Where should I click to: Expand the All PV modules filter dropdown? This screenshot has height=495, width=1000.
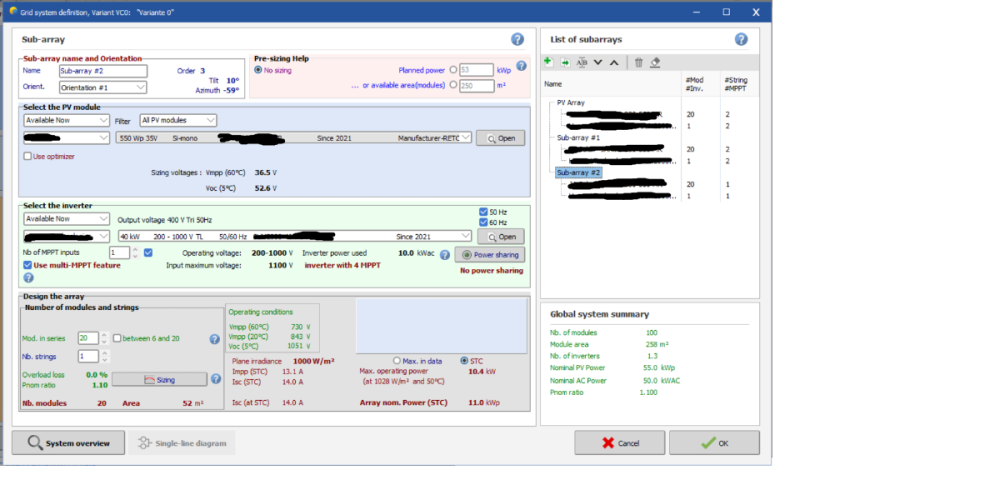tap(178, 120)
